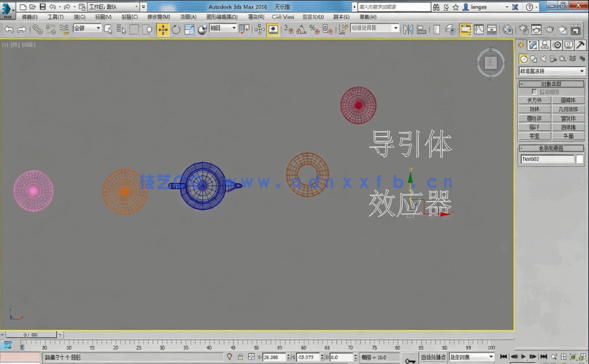Viewport: 589px width, 364px height.
Task: Open the named selection sets dropdown
Action: tap(375, 28)
